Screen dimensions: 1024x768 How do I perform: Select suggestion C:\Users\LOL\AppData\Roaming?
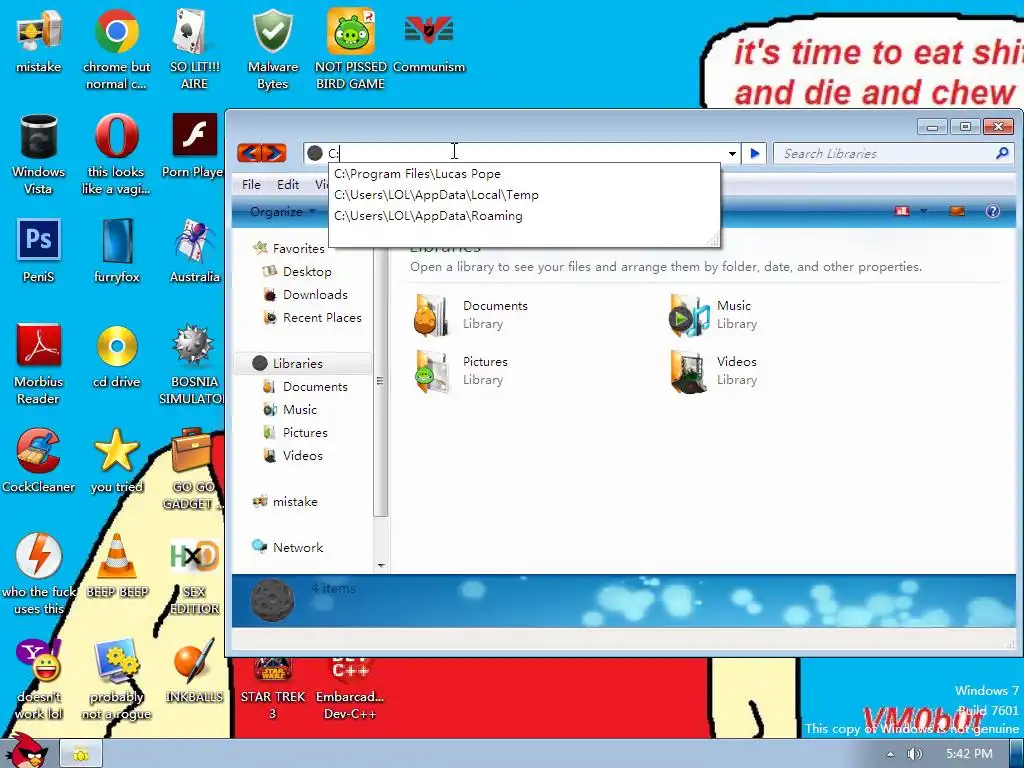point(524,216)
